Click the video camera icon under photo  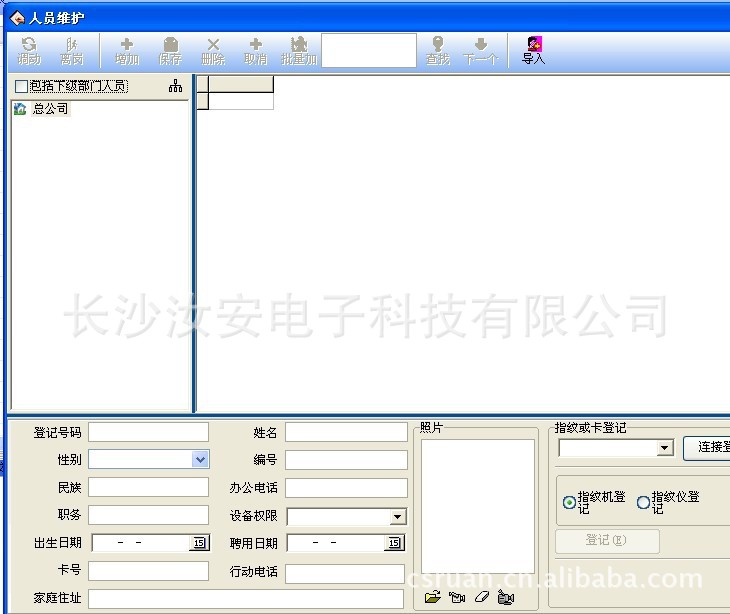click(x=506, y=598)
